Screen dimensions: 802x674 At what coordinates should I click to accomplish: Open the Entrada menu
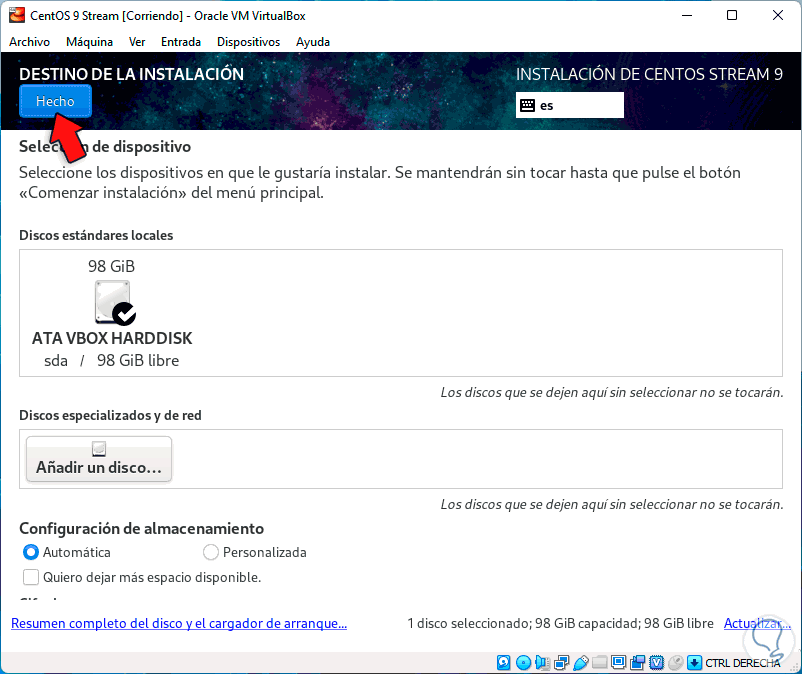pos(181,42)
